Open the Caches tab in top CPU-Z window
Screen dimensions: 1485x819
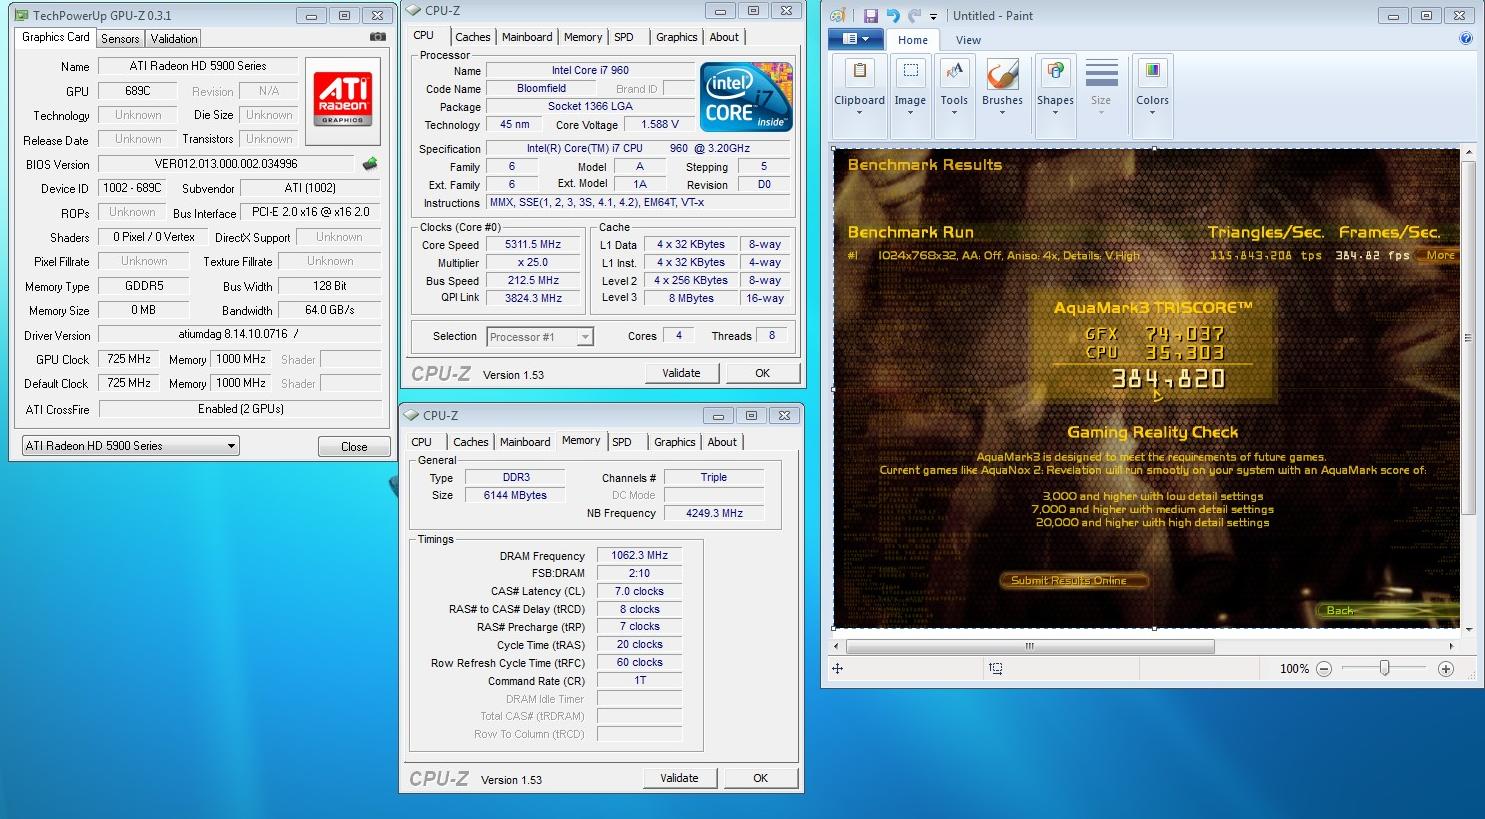(472, 37)
